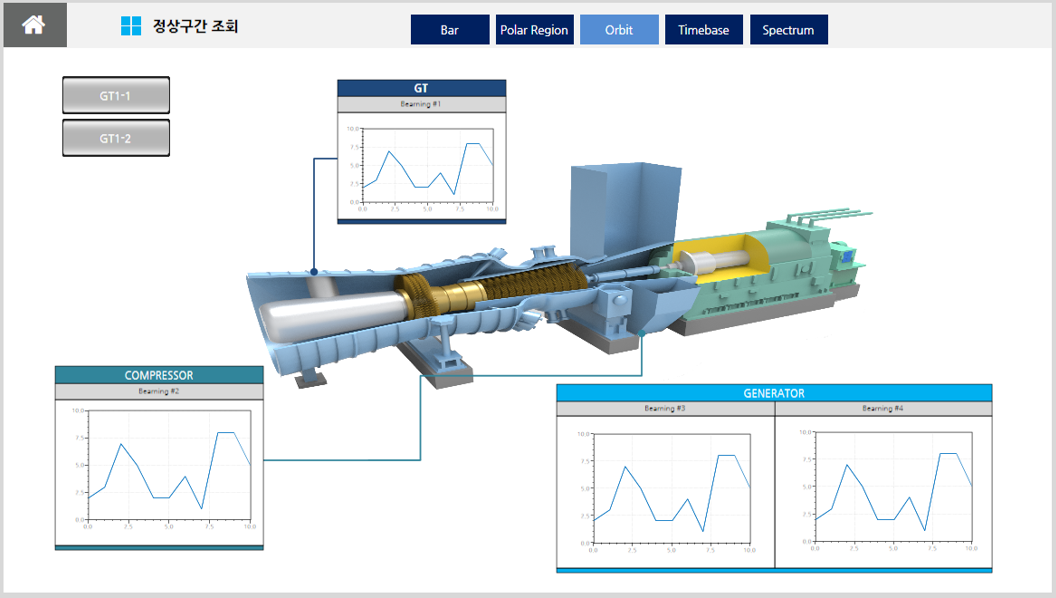Screen dimensions: 1056x598
Task: Open the Timebase tab
Action: coord(704,30)
